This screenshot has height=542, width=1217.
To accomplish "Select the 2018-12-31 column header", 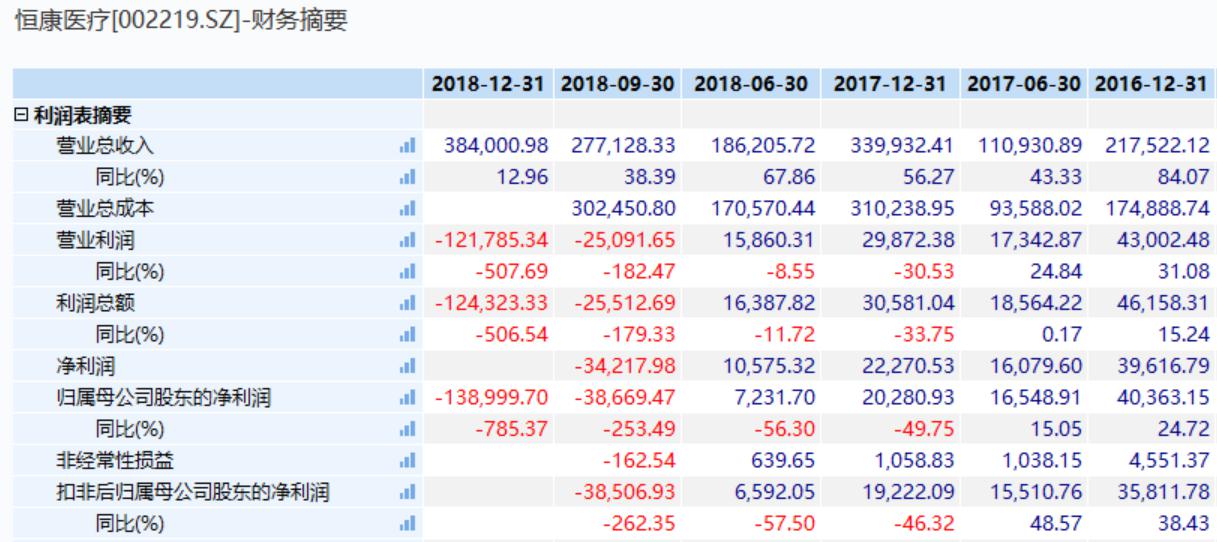I will coord(490,84).
